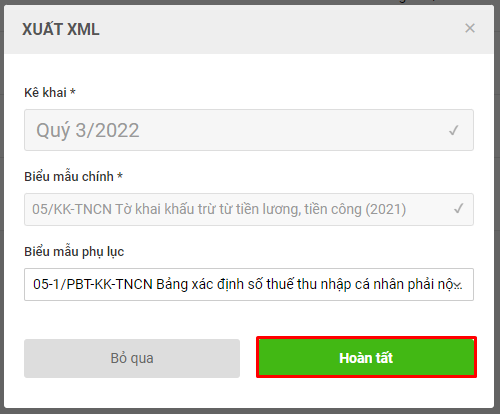Image resolution: width=500 pixels, height=414 pixels.
Task: Click the Biểu mẫu phụ lục label
Action: point(74,251)
